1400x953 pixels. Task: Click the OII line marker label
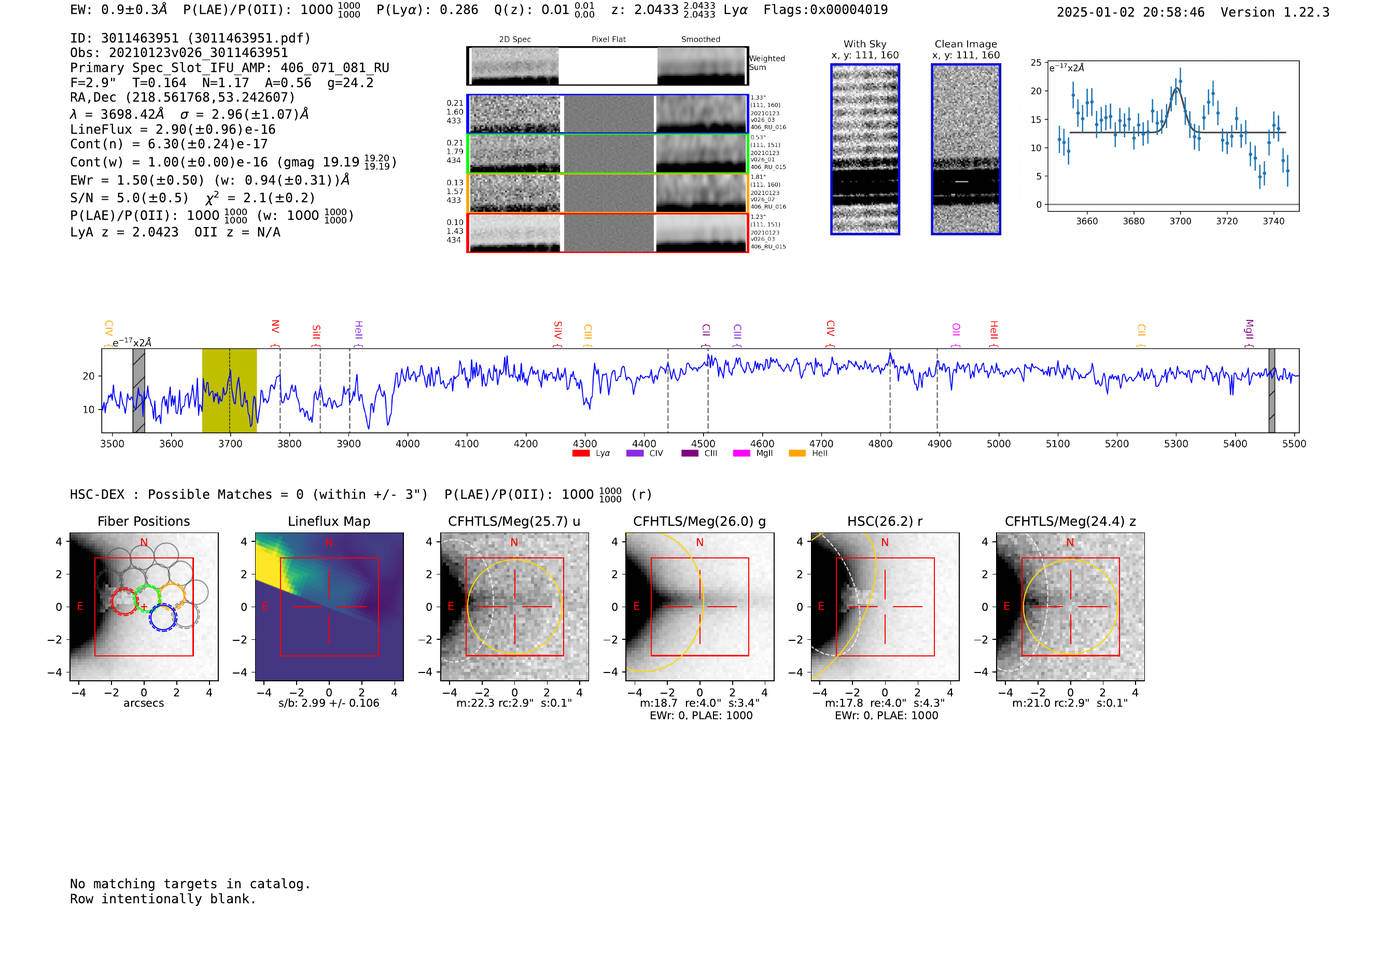(956, 331)
